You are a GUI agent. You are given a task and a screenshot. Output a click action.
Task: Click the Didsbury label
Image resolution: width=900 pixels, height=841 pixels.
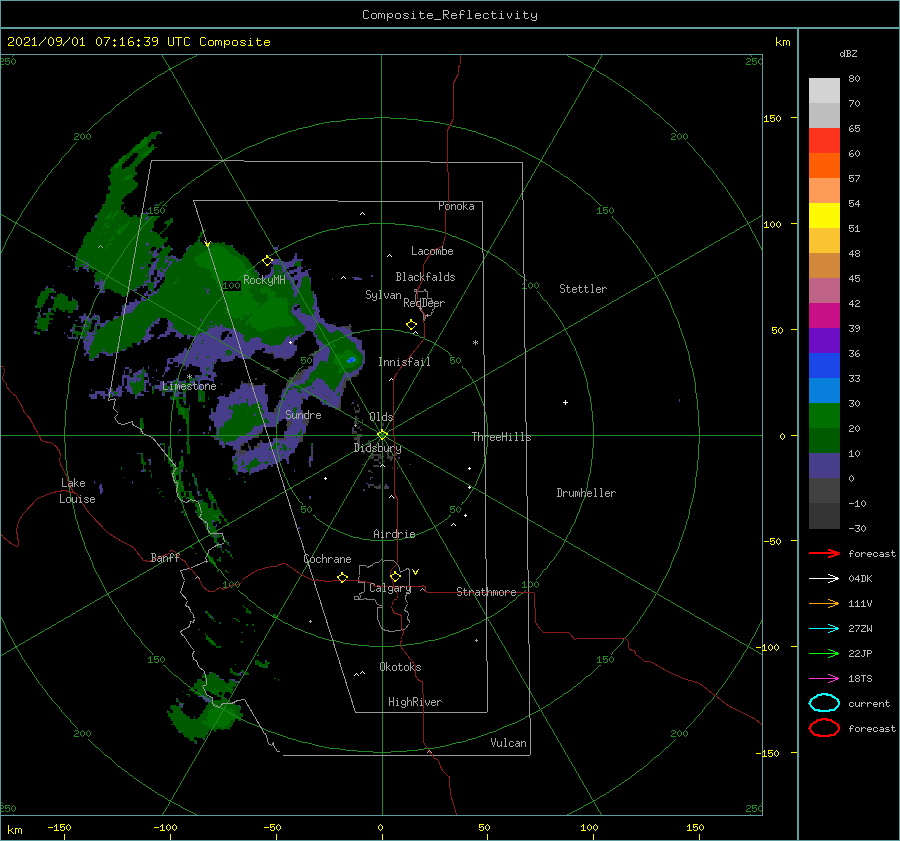[377, 448]
